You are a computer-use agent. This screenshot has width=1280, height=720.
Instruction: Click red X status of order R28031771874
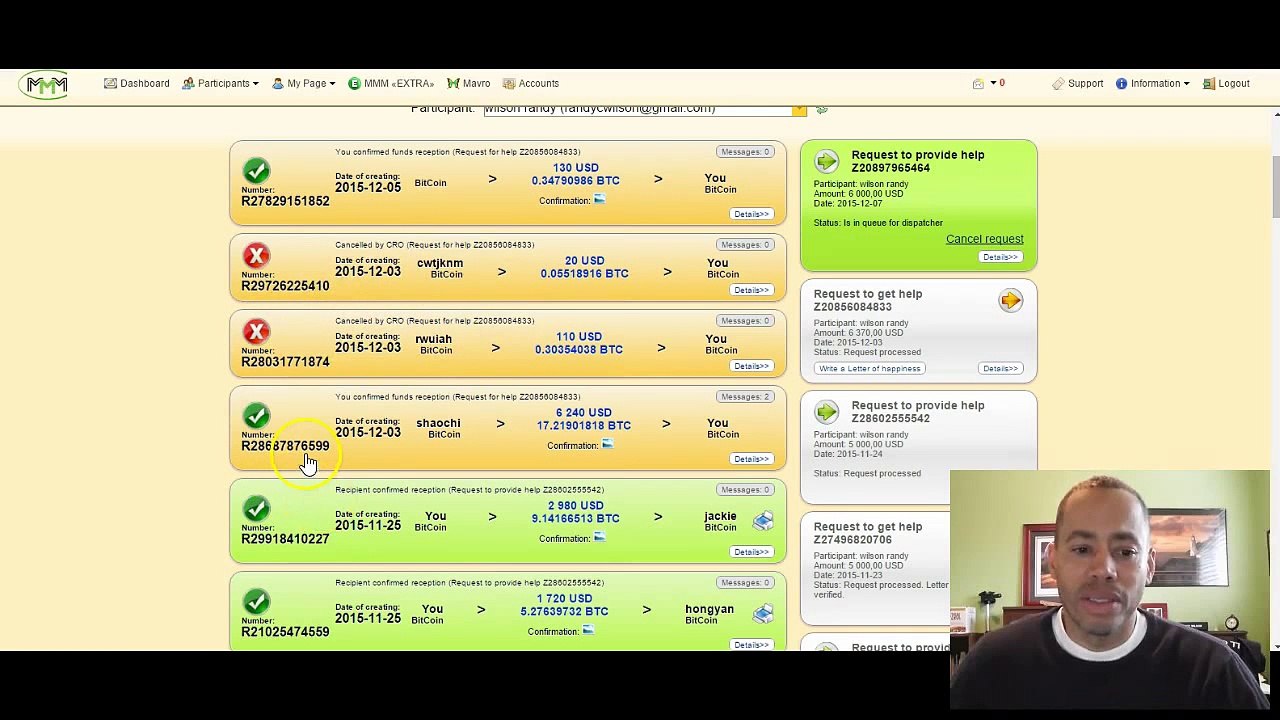pos(256,332)
